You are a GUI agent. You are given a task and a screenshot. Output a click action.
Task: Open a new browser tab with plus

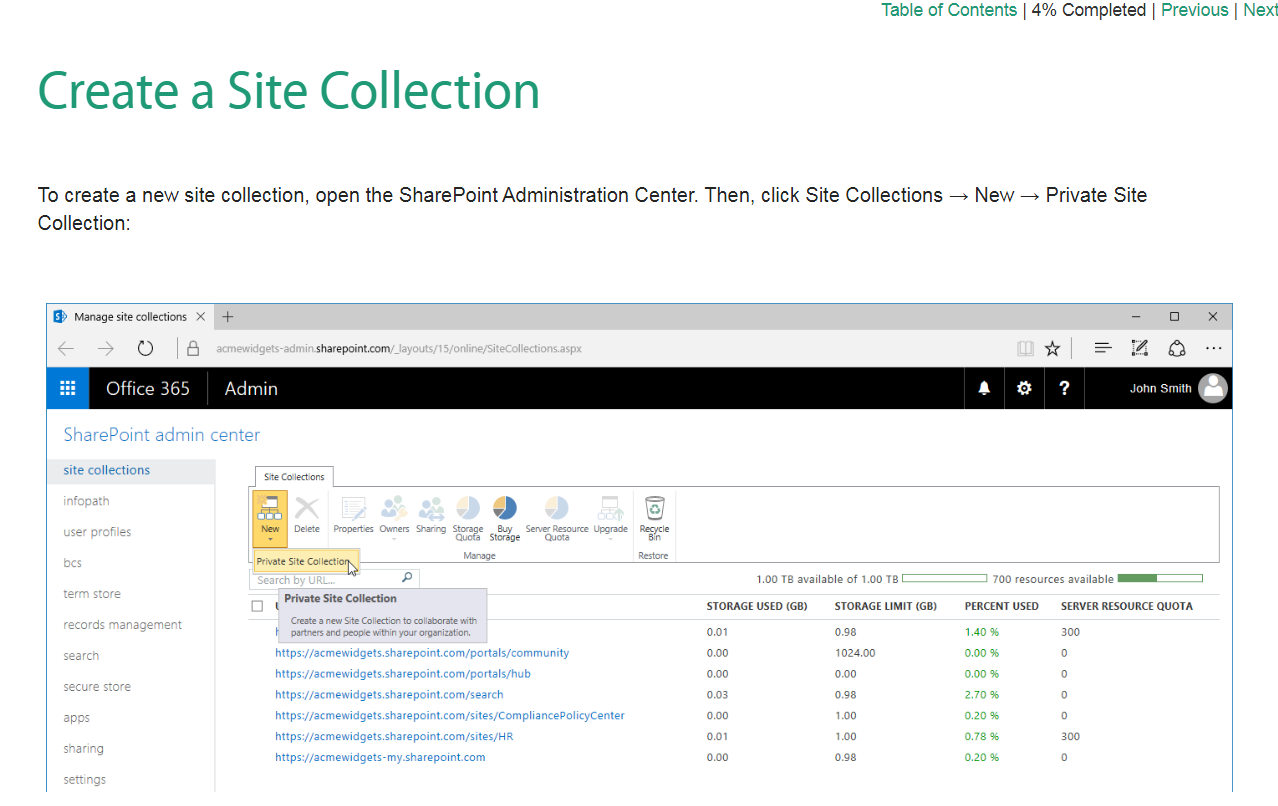point(228,317)
